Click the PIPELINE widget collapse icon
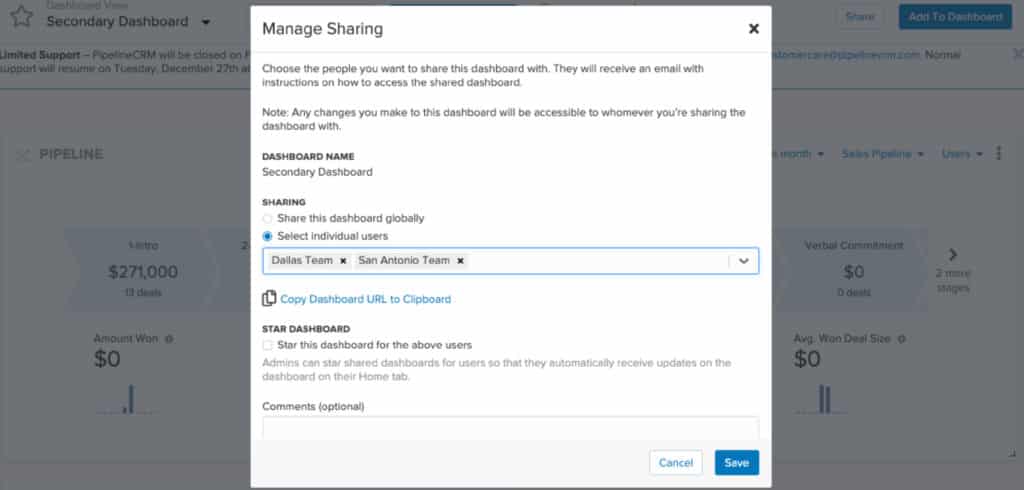Screen dimensions: 1024x490 pos(24,155)
